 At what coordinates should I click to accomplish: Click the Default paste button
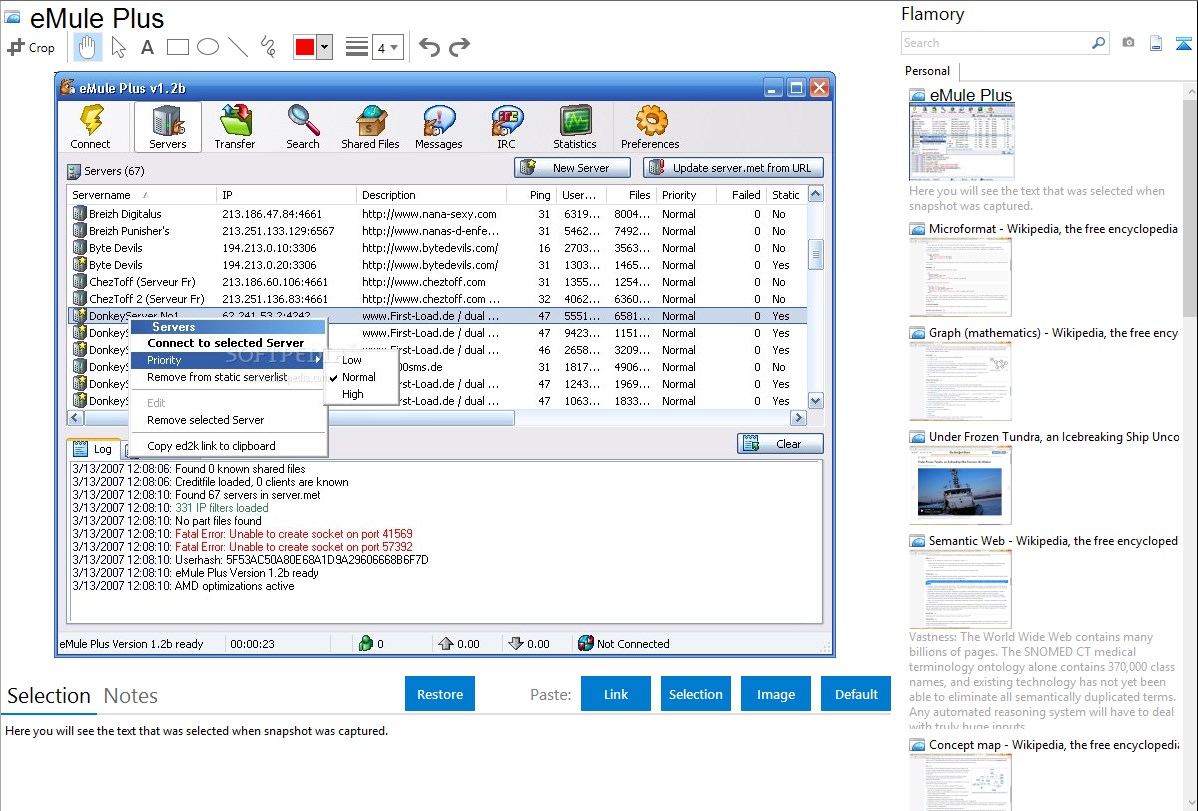point(856,694)
